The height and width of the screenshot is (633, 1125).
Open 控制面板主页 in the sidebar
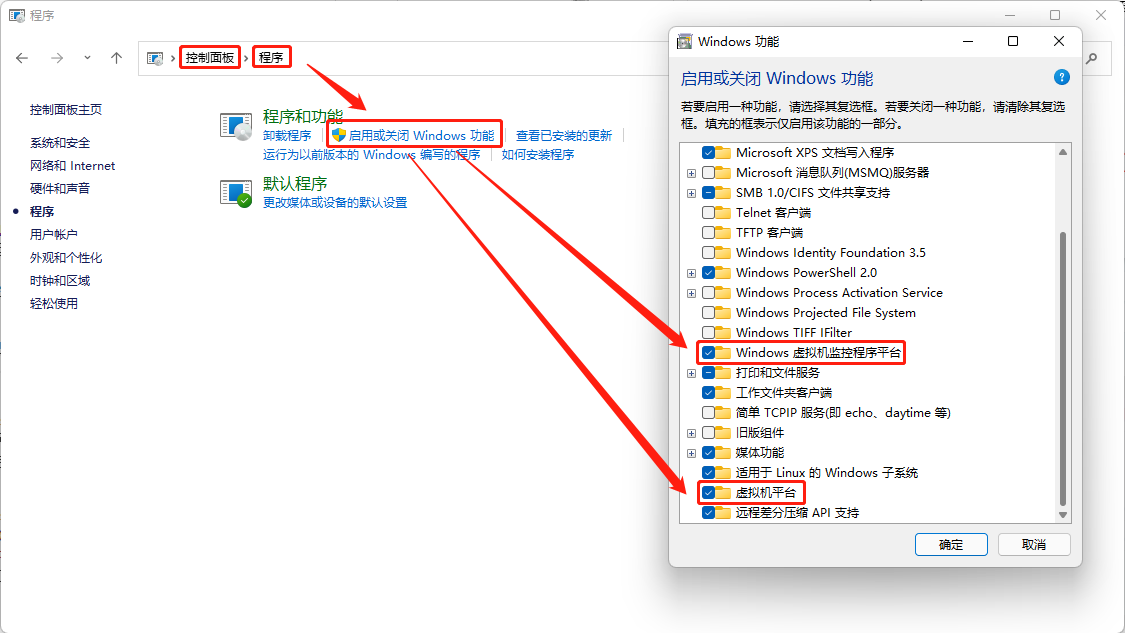coord(66,110)
